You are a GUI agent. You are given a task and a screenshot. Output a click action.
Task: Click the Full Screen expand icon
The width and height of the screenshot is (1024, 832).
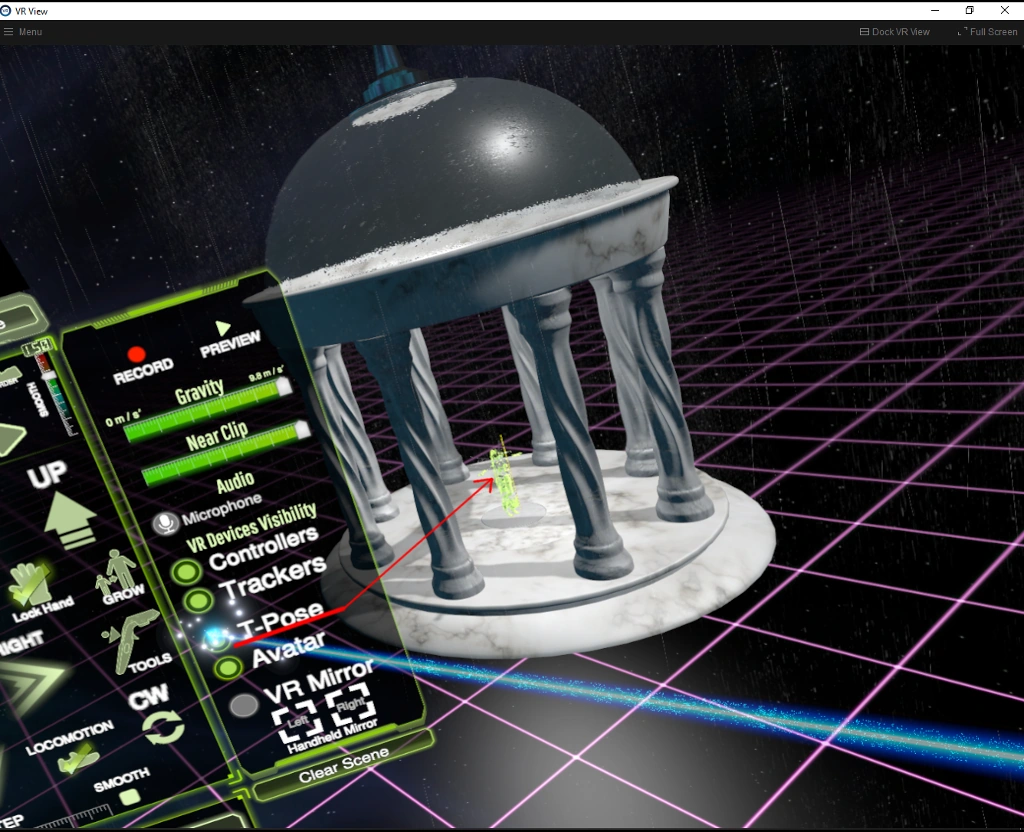962,31
